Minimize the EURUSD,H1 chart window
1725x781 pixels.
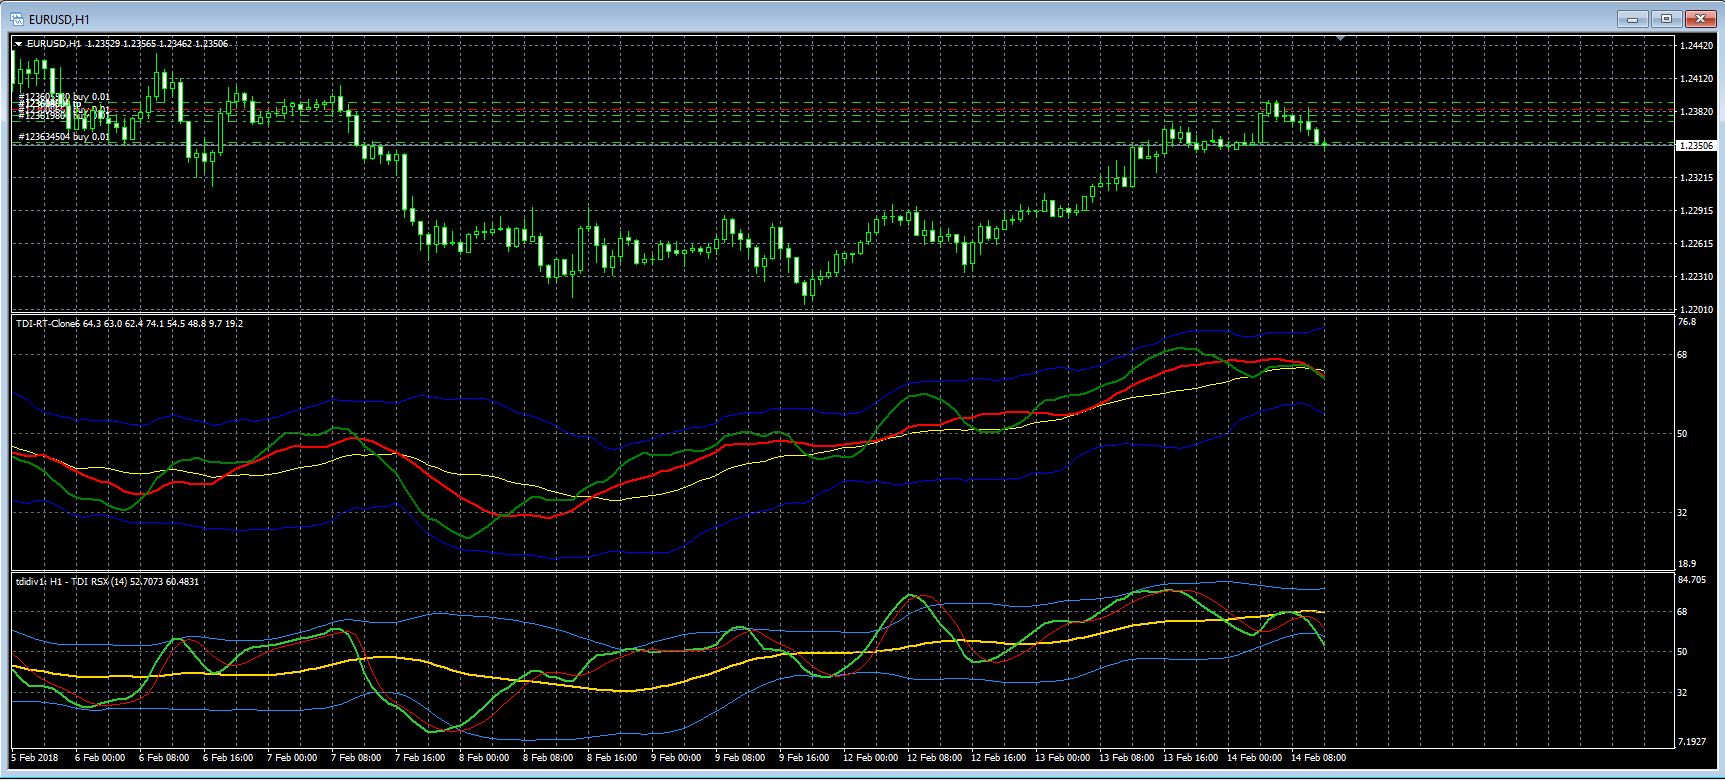[x=1632, y=18]
